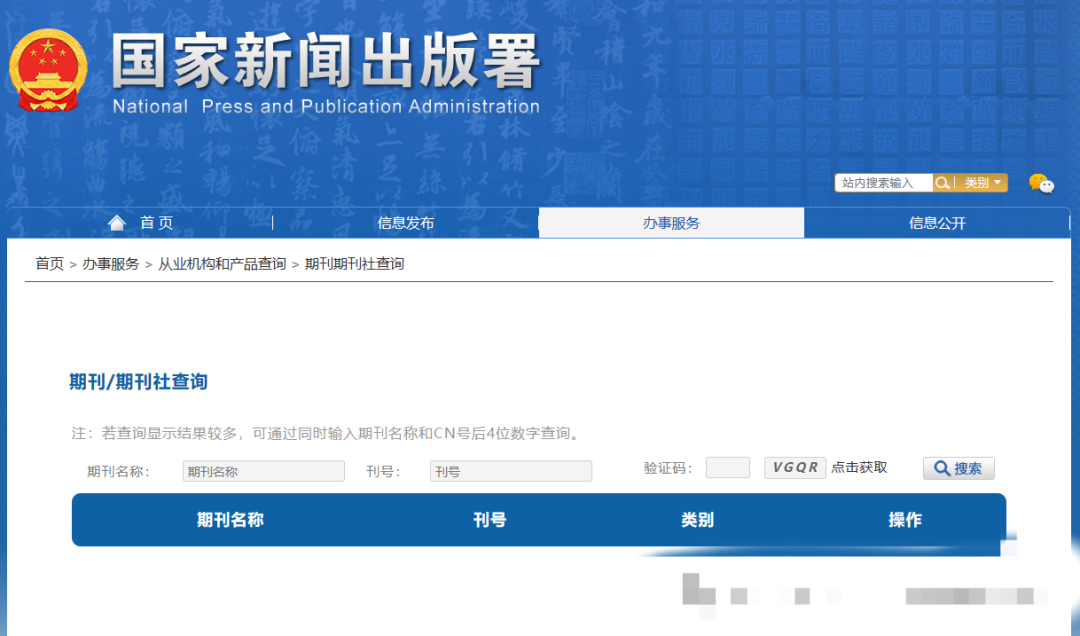Viewport: 1080px width, 636px height.
Task: Click breadcrumb link 期刊期刊社查询
Action: pos(354,264)
